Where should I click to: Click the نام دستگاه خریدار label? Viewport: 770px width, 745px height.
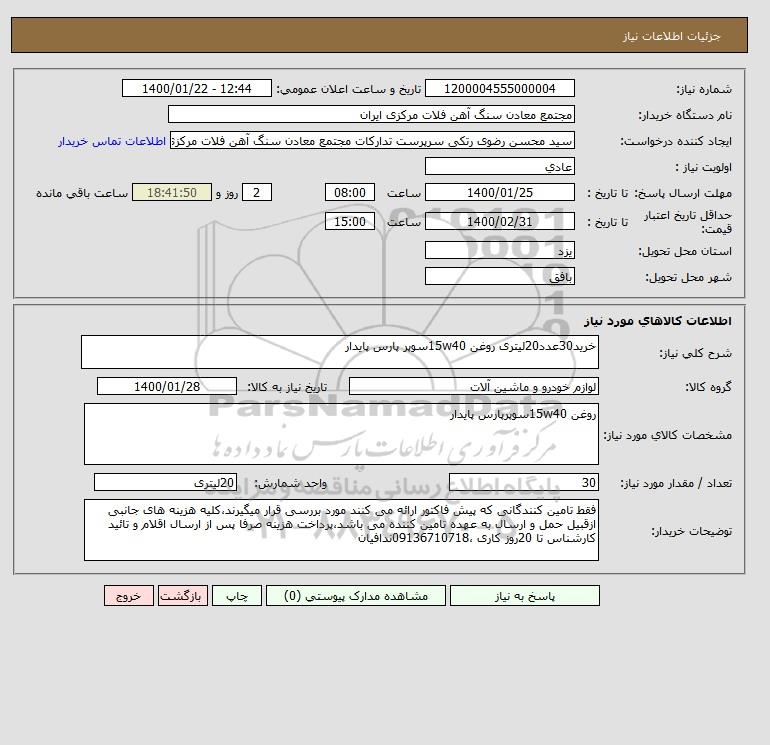pos(685,115)
